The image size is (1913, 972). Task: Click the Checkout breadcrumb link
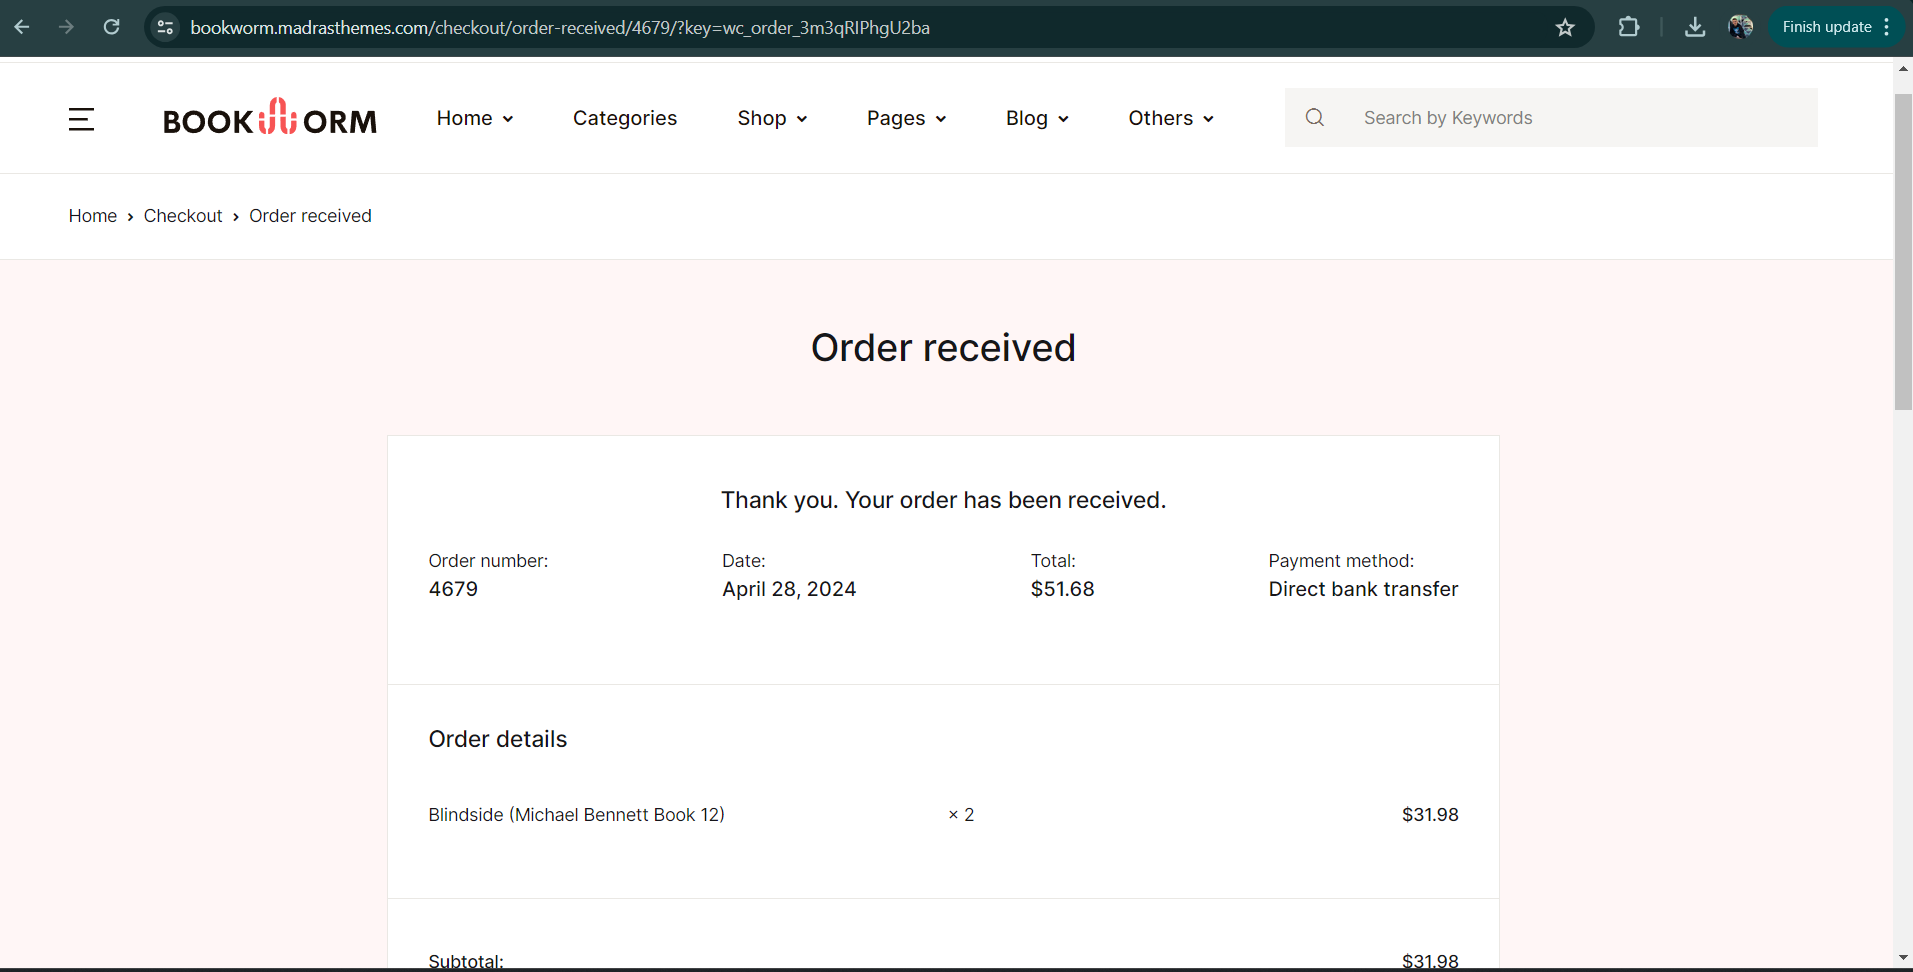click(183, 216)
